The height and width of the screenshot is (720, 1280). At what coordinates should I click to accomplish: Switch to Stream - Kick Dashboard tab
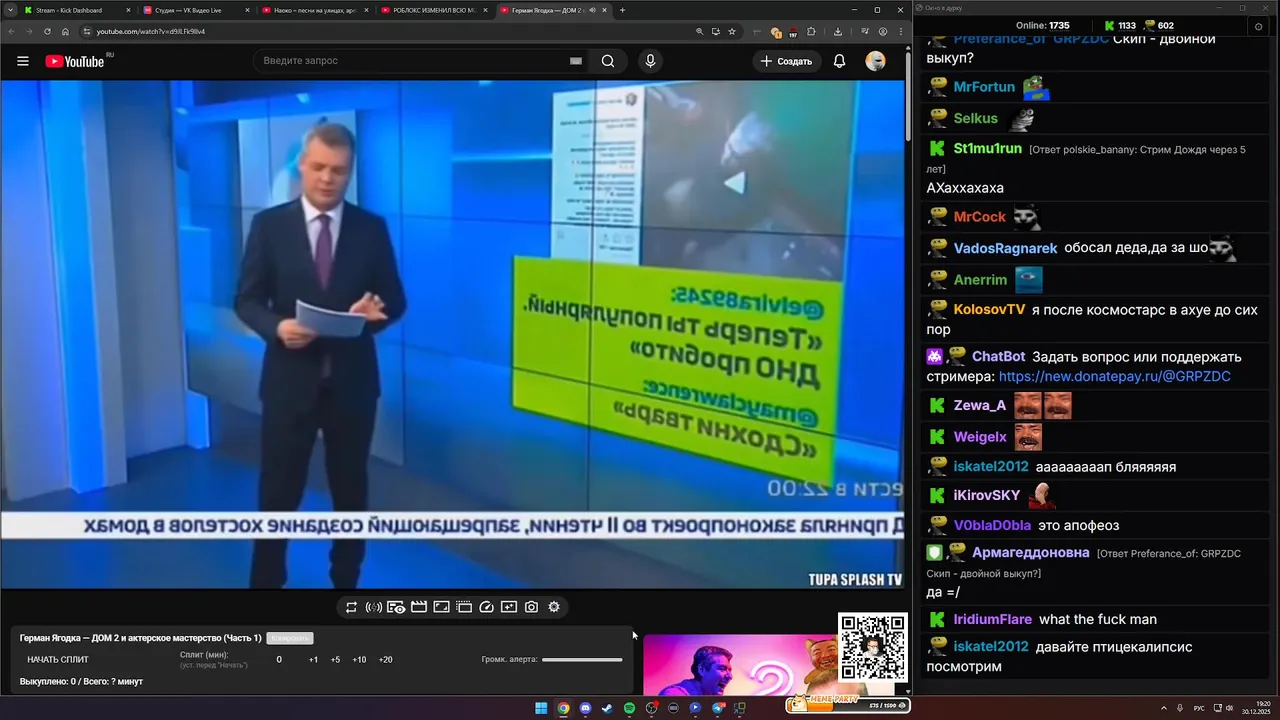[76, 10]
